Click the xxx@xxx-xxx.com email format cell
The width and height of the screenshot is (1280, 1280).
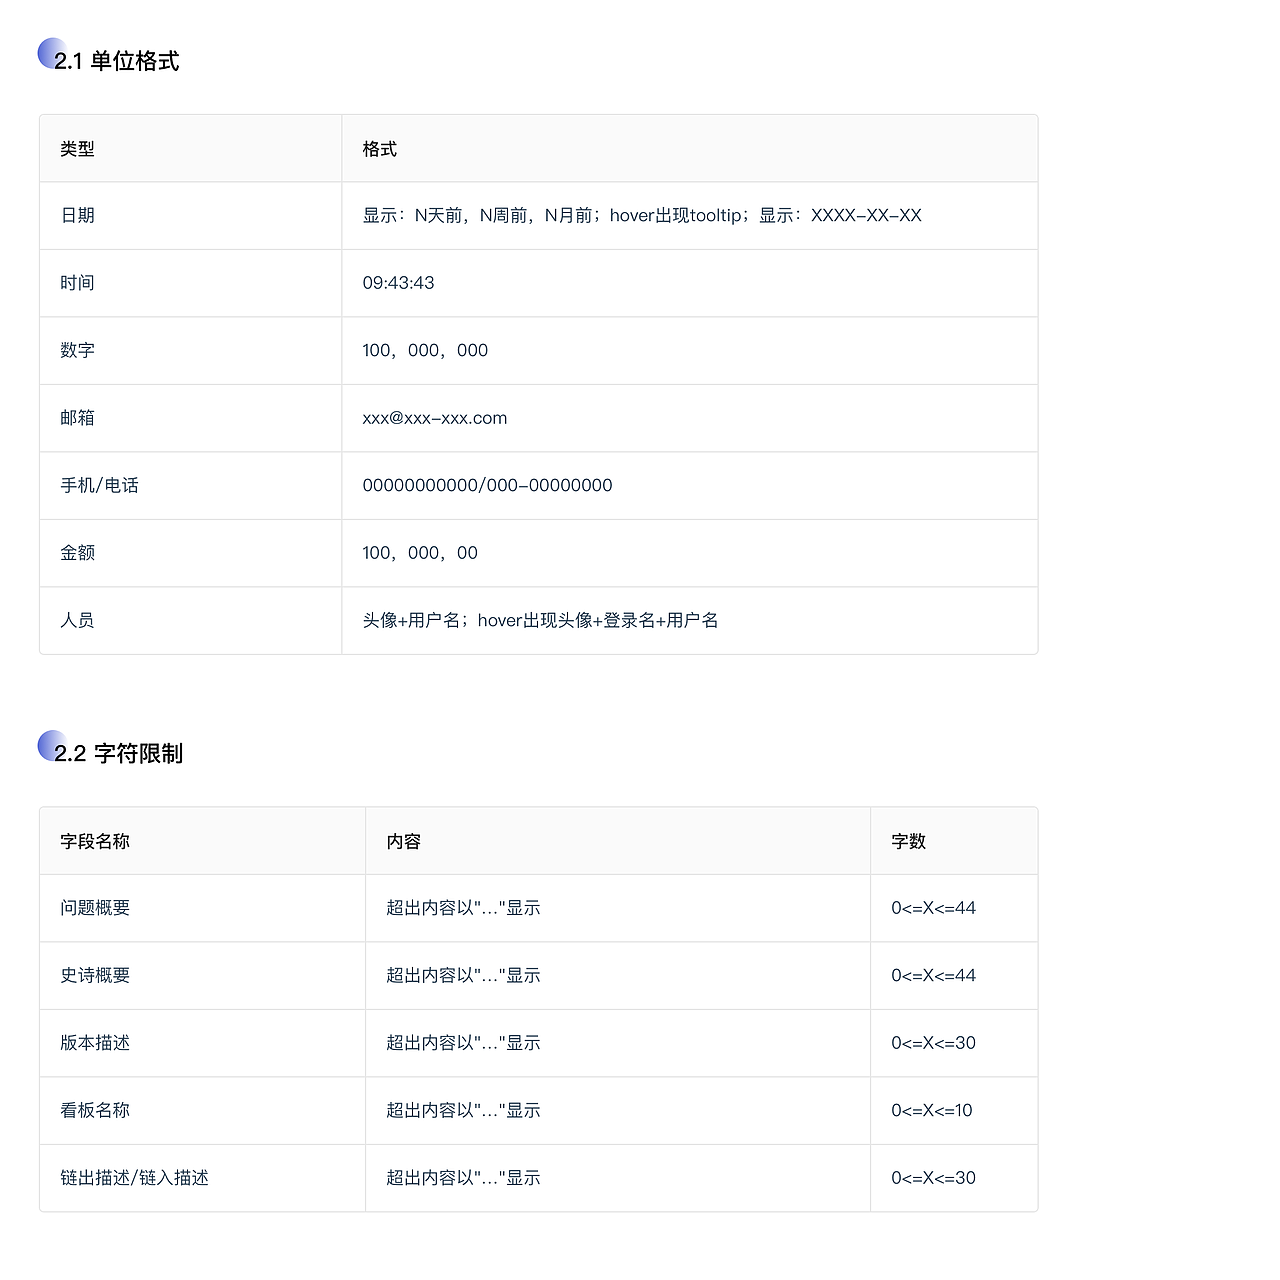pos(435,418)
